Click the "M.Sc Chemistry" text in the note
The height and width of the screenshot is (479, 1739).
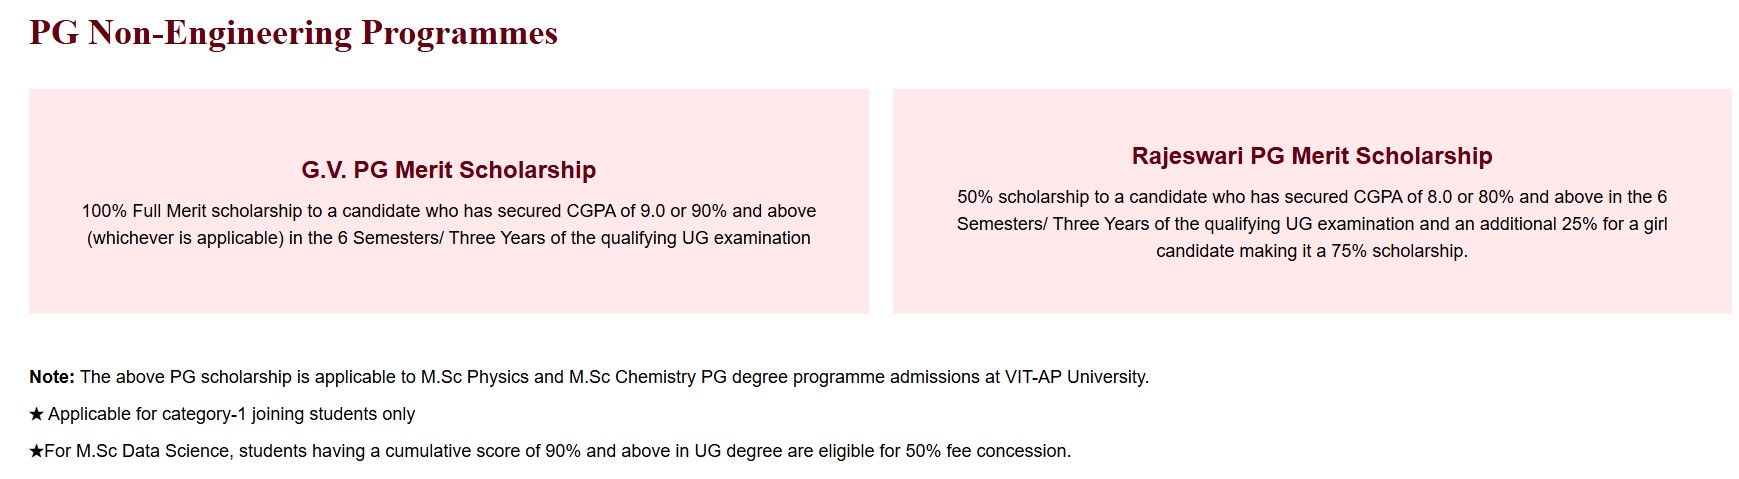[630, 377]
